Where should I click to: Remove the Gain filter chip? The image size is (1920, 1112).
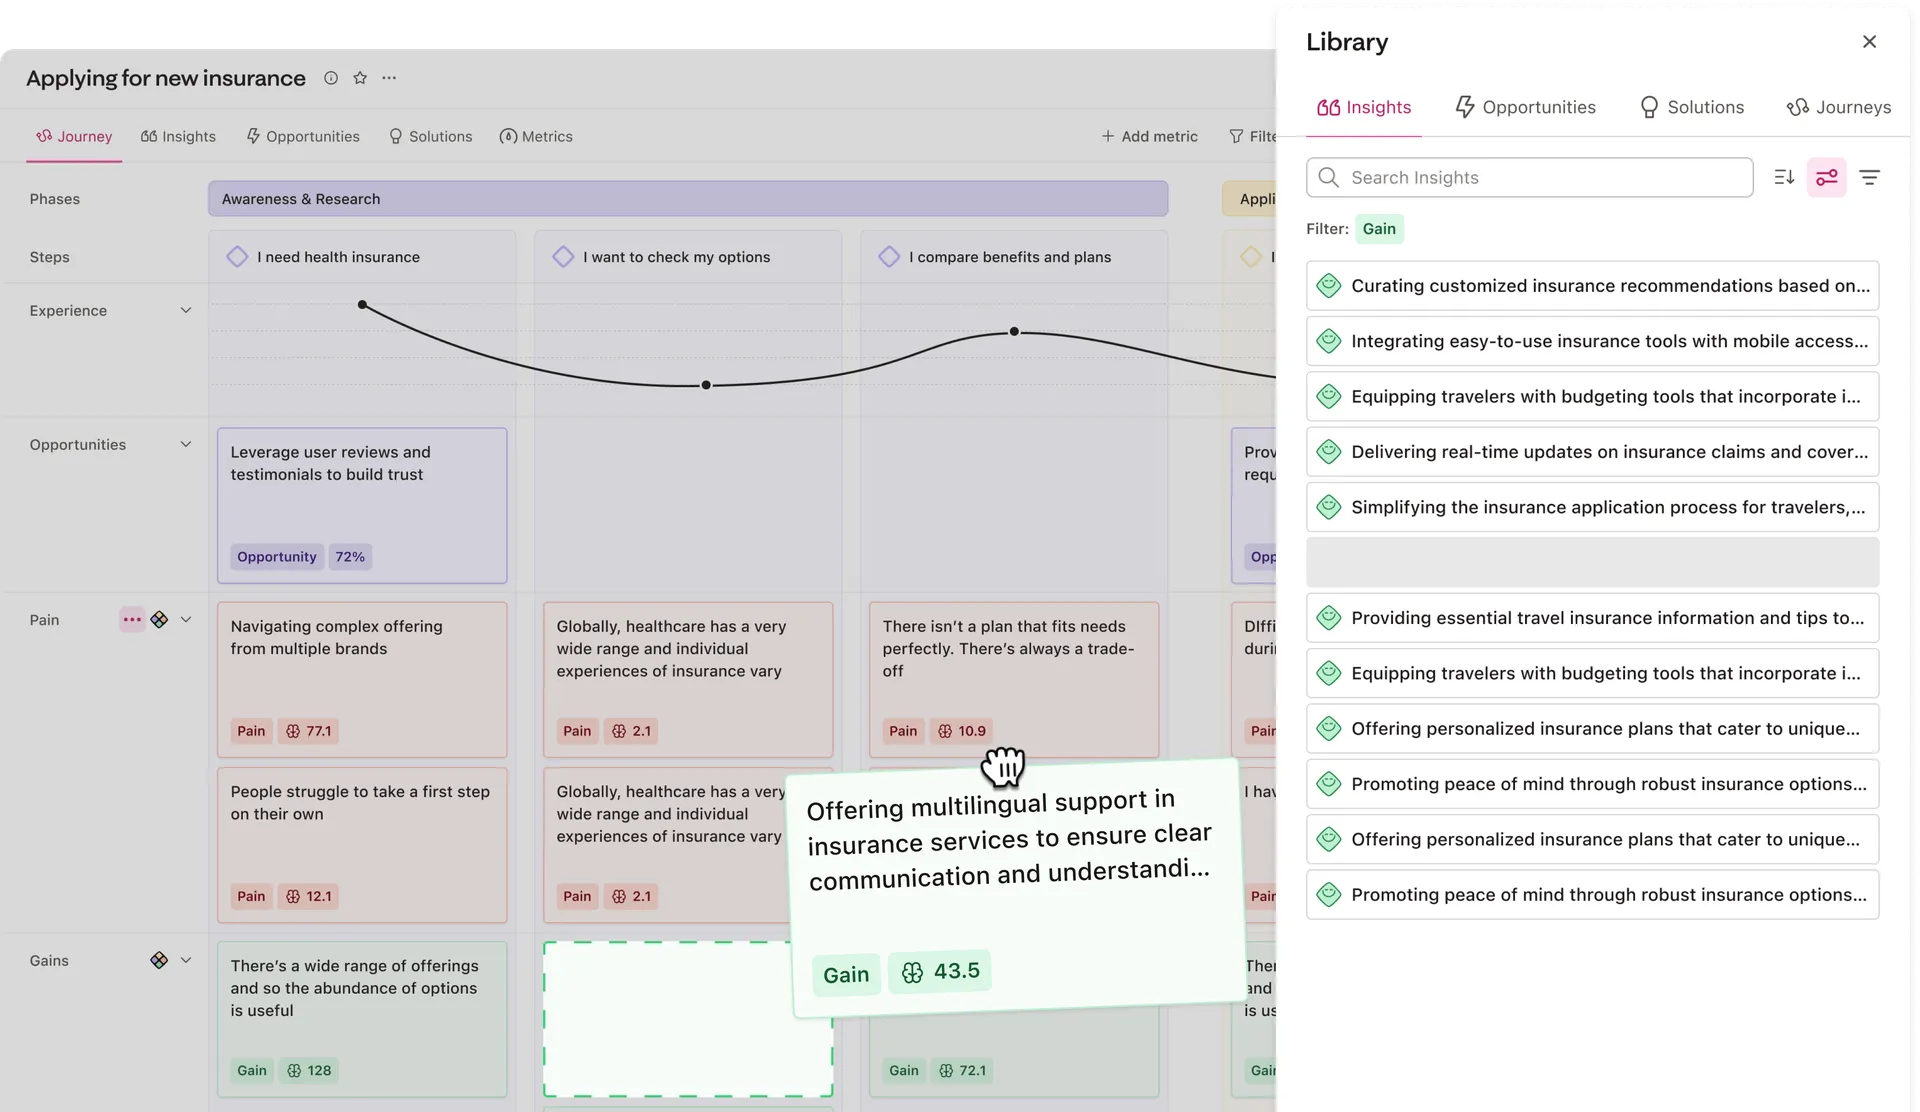click(1379, 229)
